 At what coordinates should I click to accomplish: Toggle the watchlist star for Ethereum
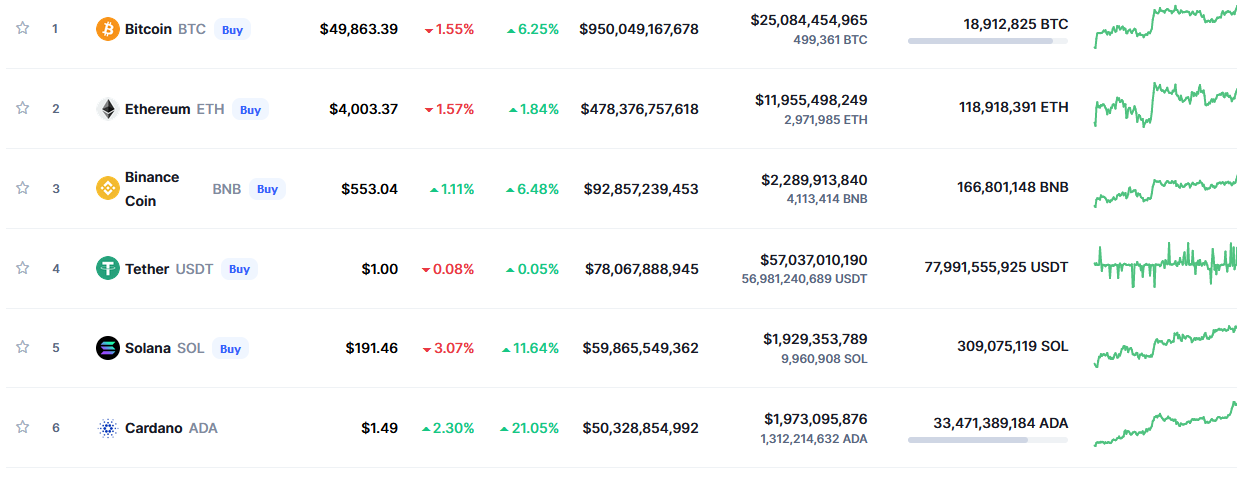tap(22, 108)
